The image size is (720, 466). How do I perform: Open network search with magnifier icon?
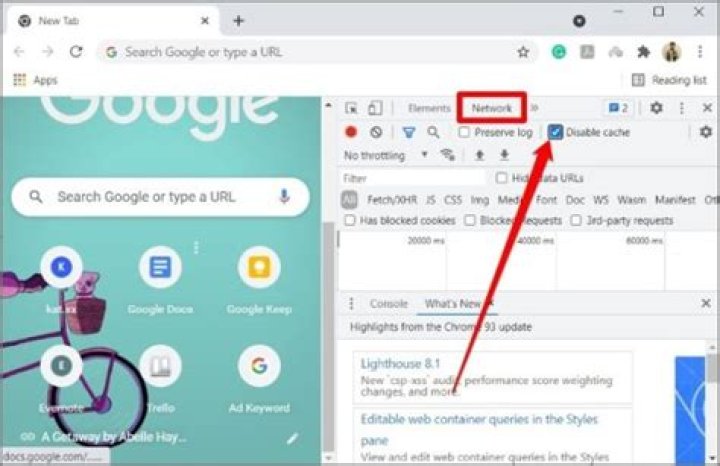[433, 132]
